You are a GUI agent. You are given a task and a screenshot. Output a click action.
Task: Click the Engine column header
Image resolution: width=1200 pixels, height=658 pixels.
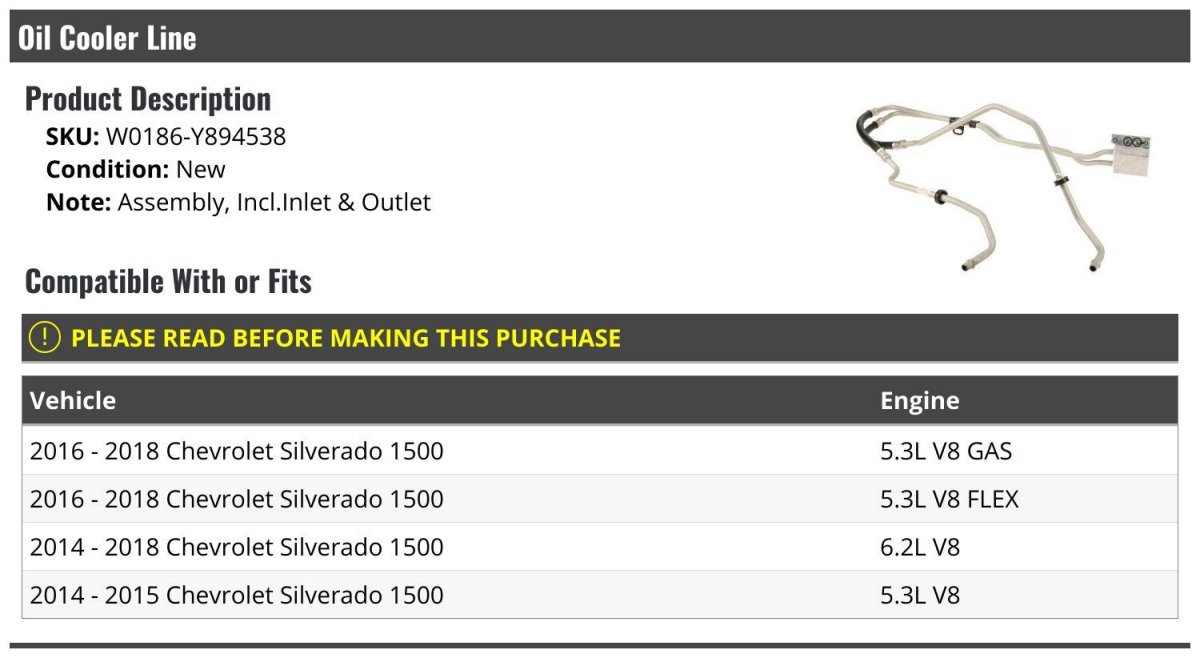click(919, 401)
